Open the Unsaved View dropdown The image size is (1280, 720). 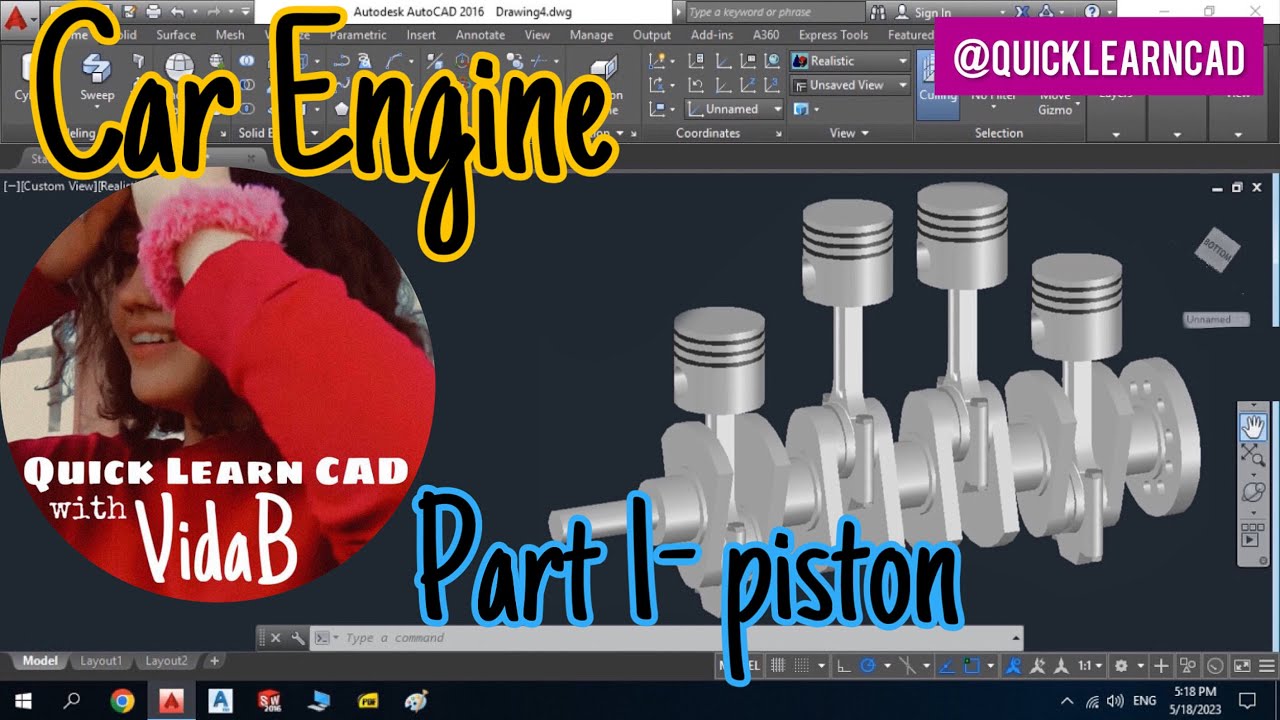point(850,85)
